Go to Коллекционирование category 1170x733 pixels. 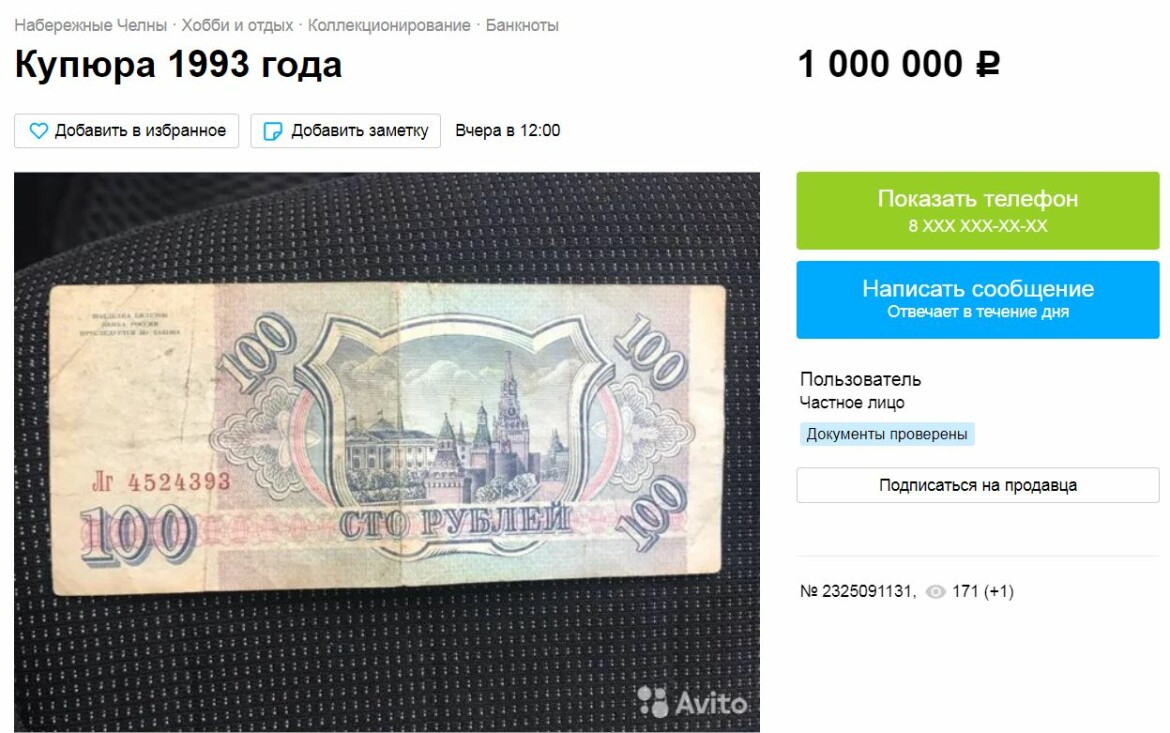[x=389, y=25]
